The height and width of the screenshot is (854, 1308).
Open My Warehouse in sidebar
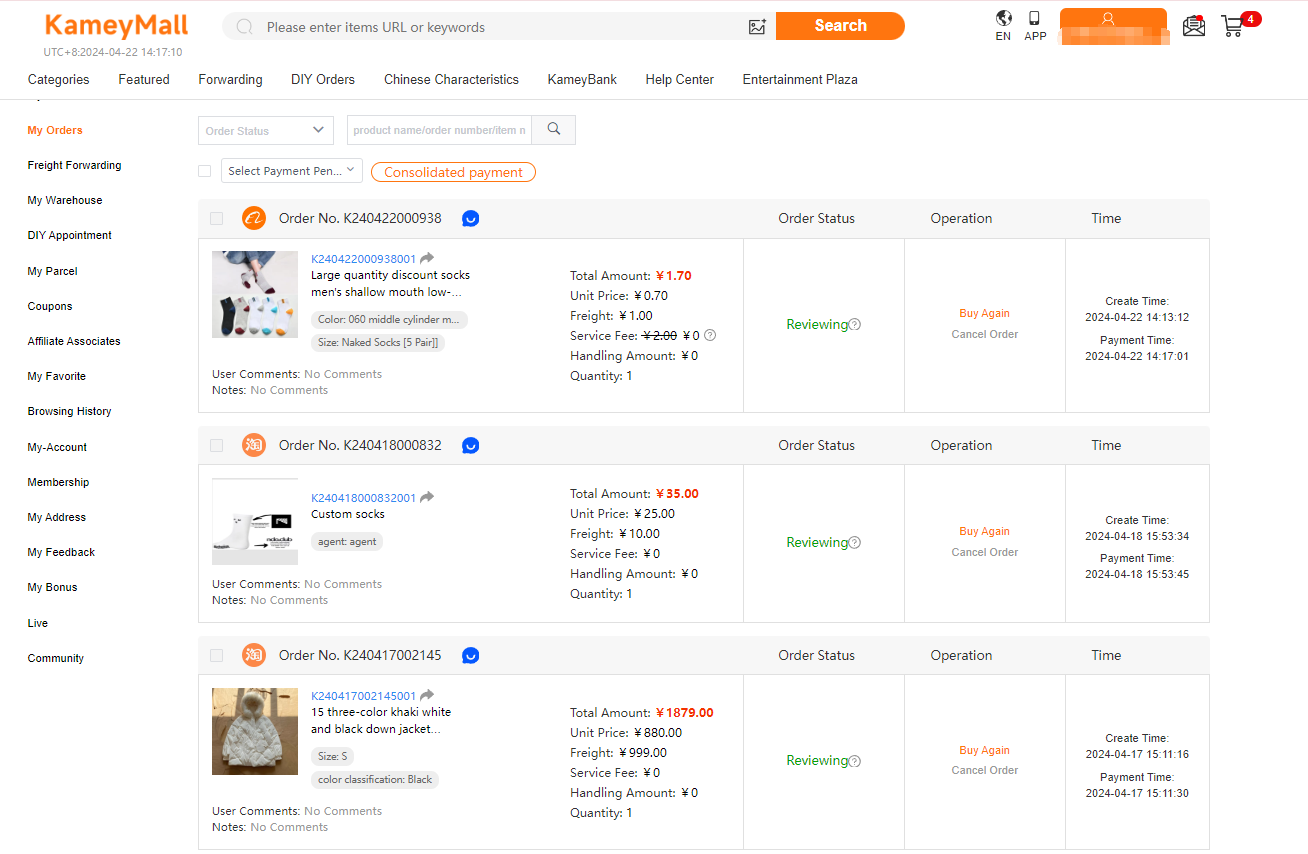coord(65,200)
